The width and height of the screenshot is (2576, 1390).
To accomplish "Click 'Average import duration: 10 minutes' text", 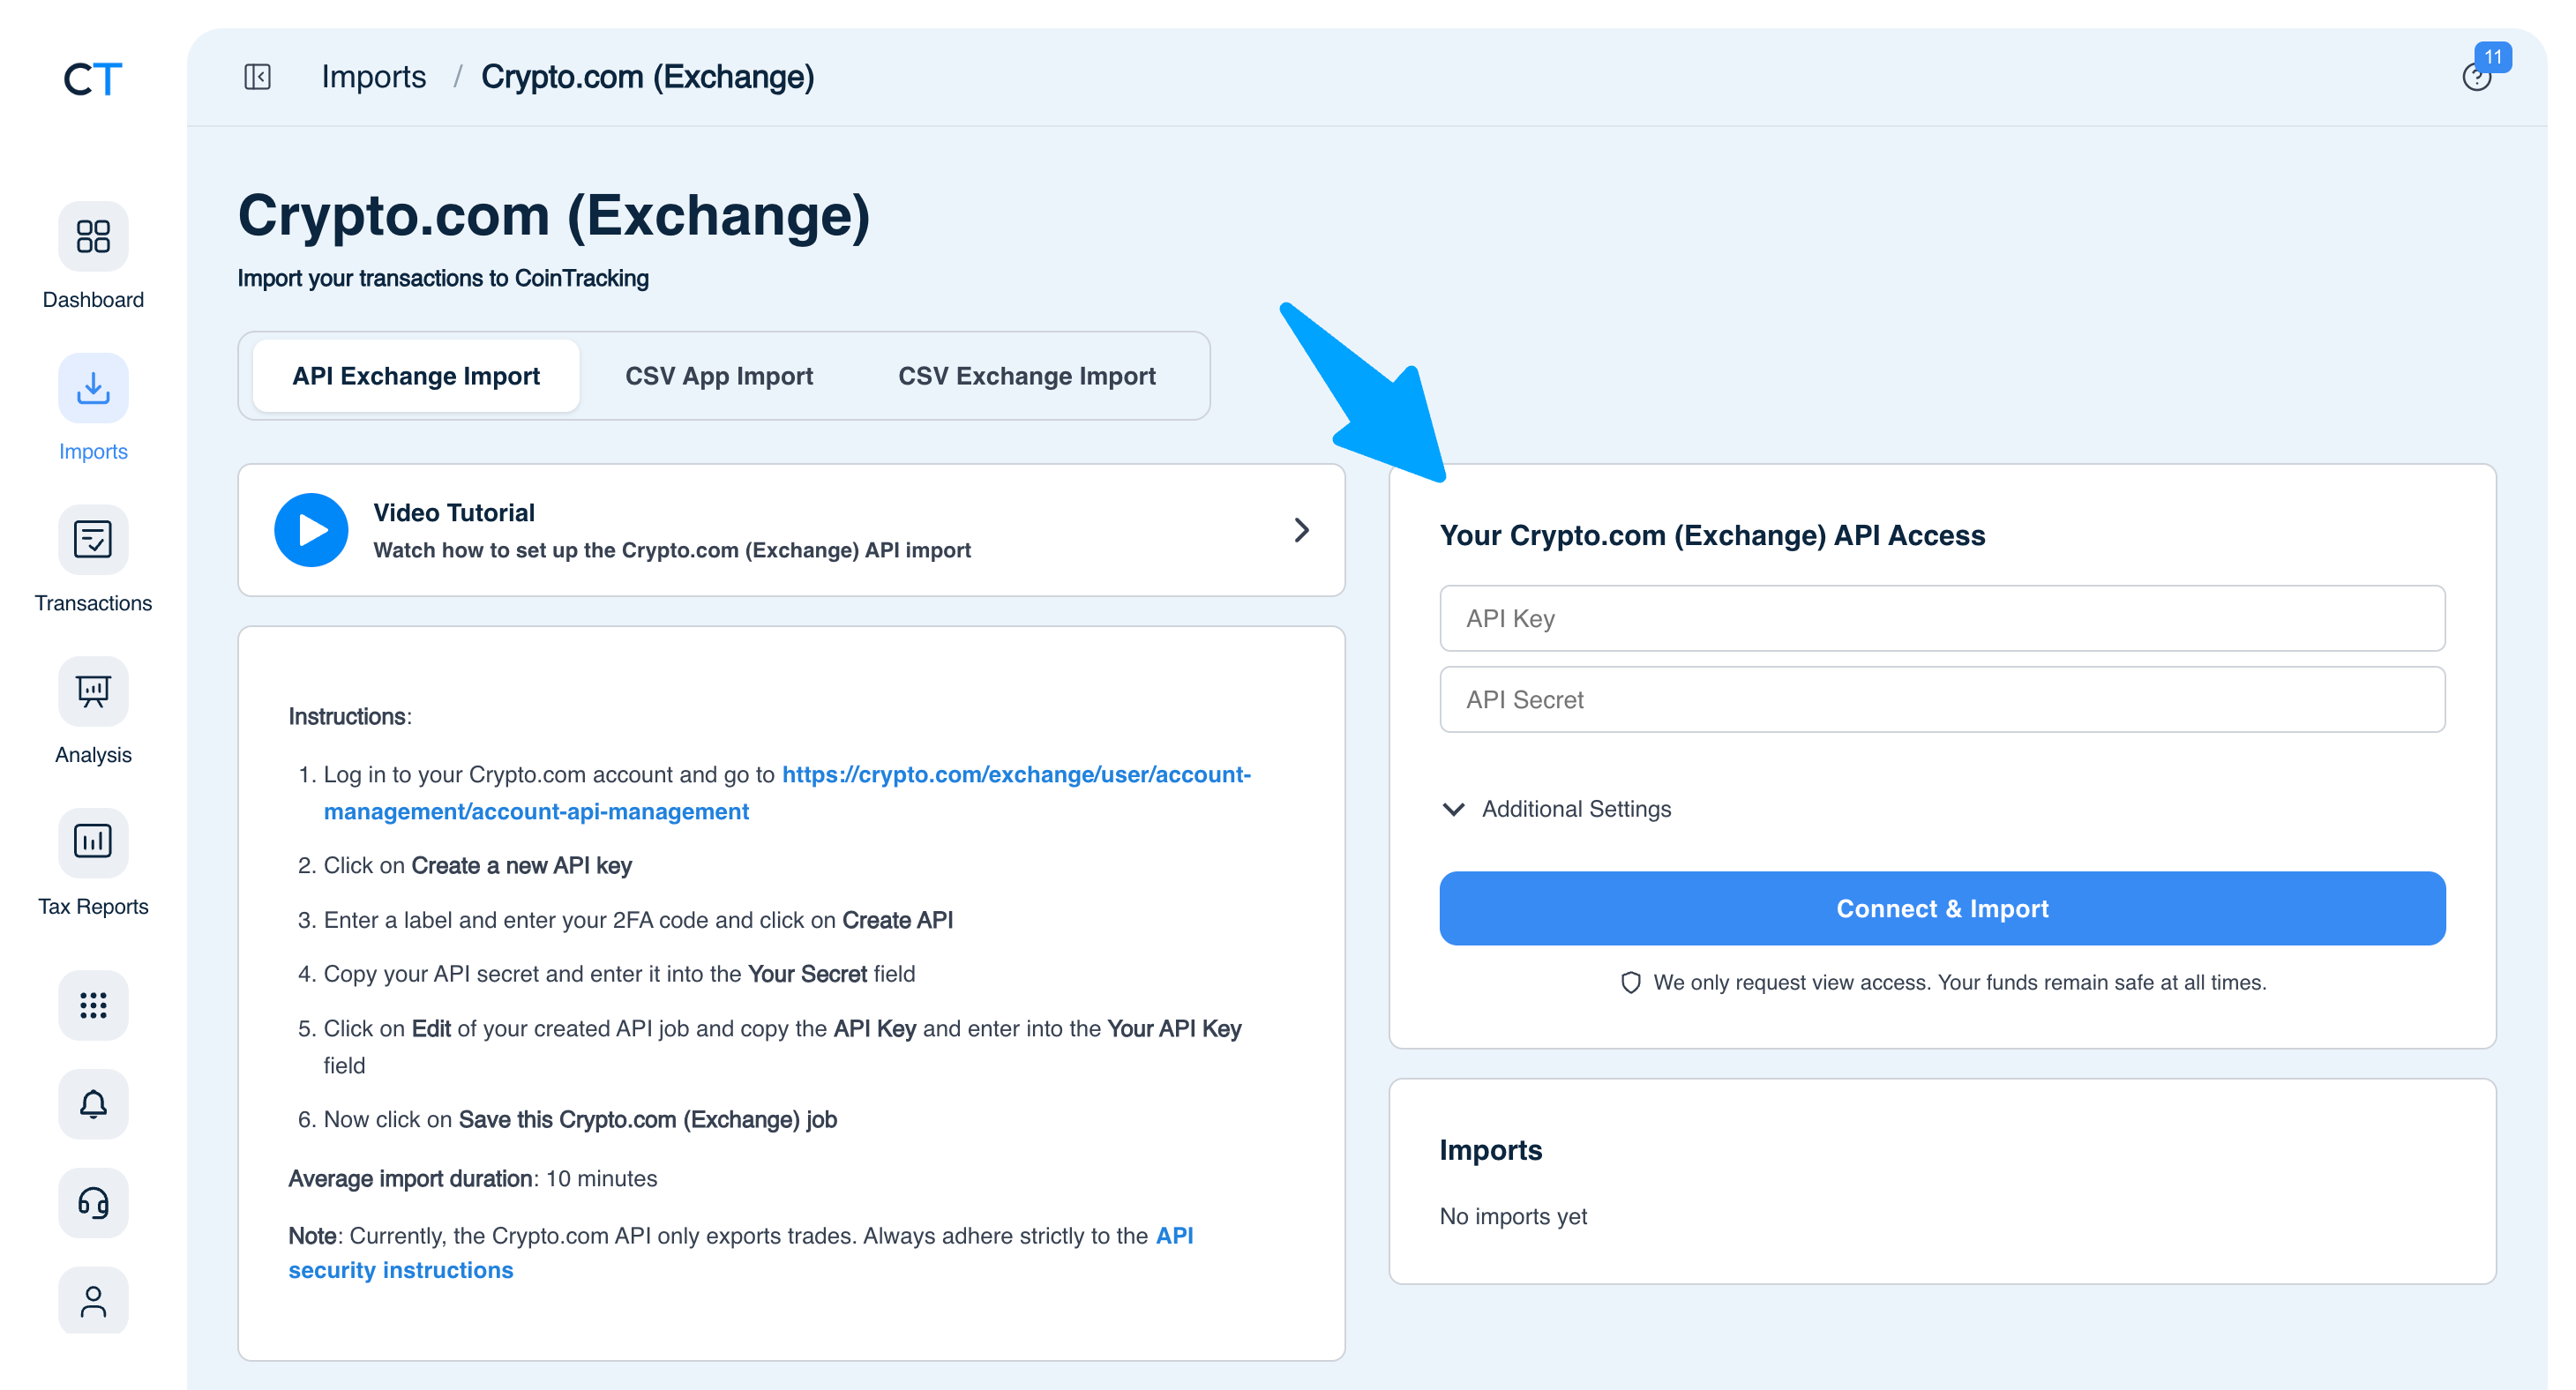I will 473,1178.
